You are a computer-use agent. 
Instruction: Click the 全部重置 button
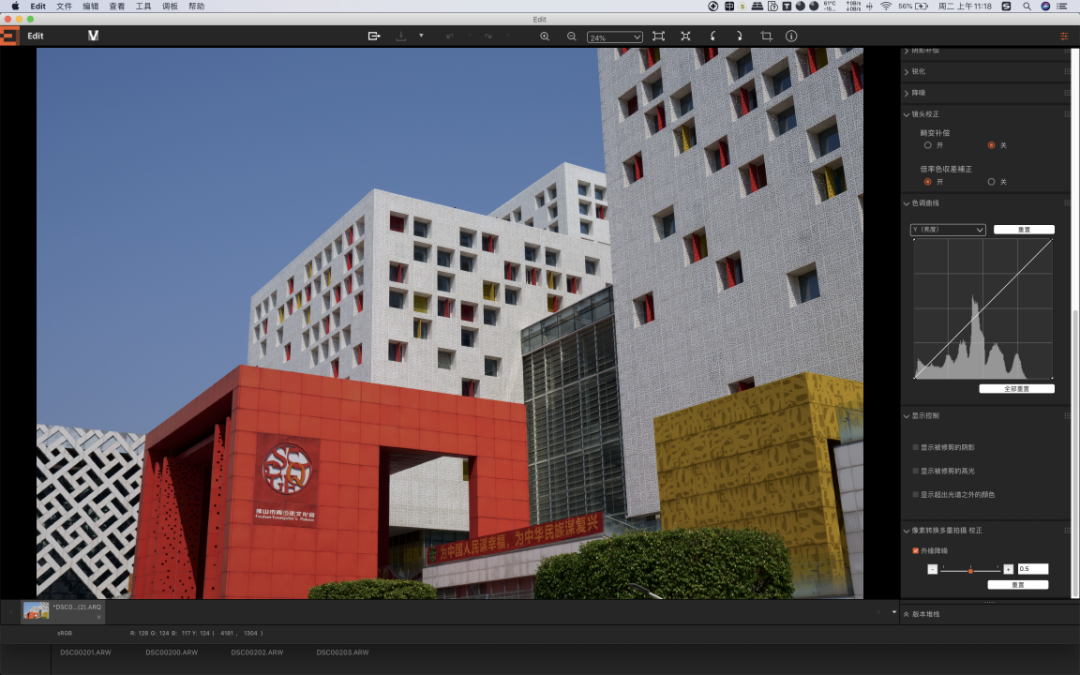1017,389
